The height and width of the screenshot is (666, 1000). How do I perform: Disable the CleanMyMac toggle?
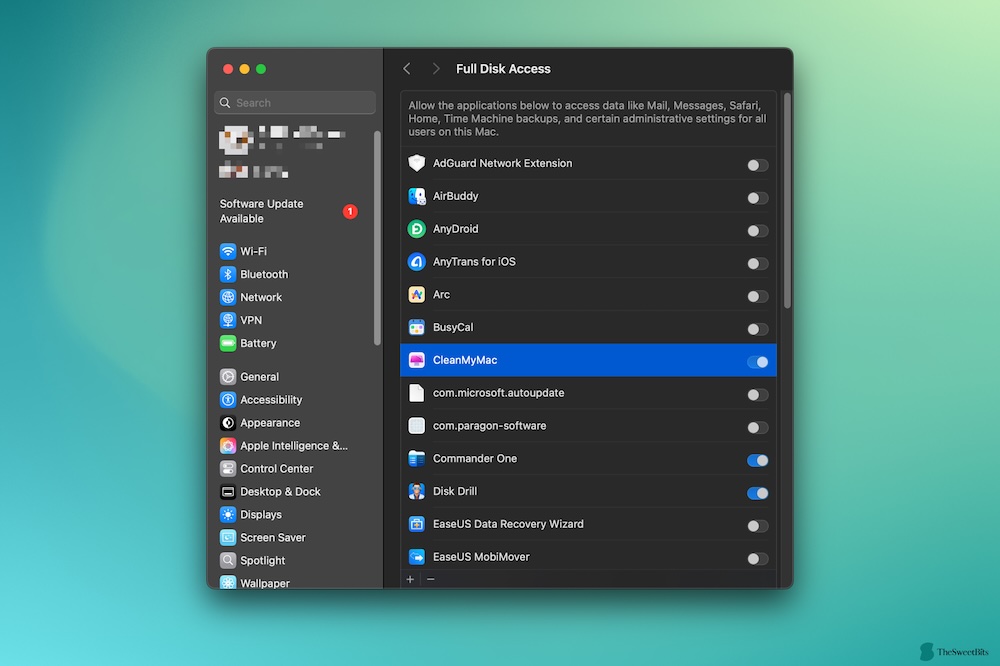pos(757,362)
